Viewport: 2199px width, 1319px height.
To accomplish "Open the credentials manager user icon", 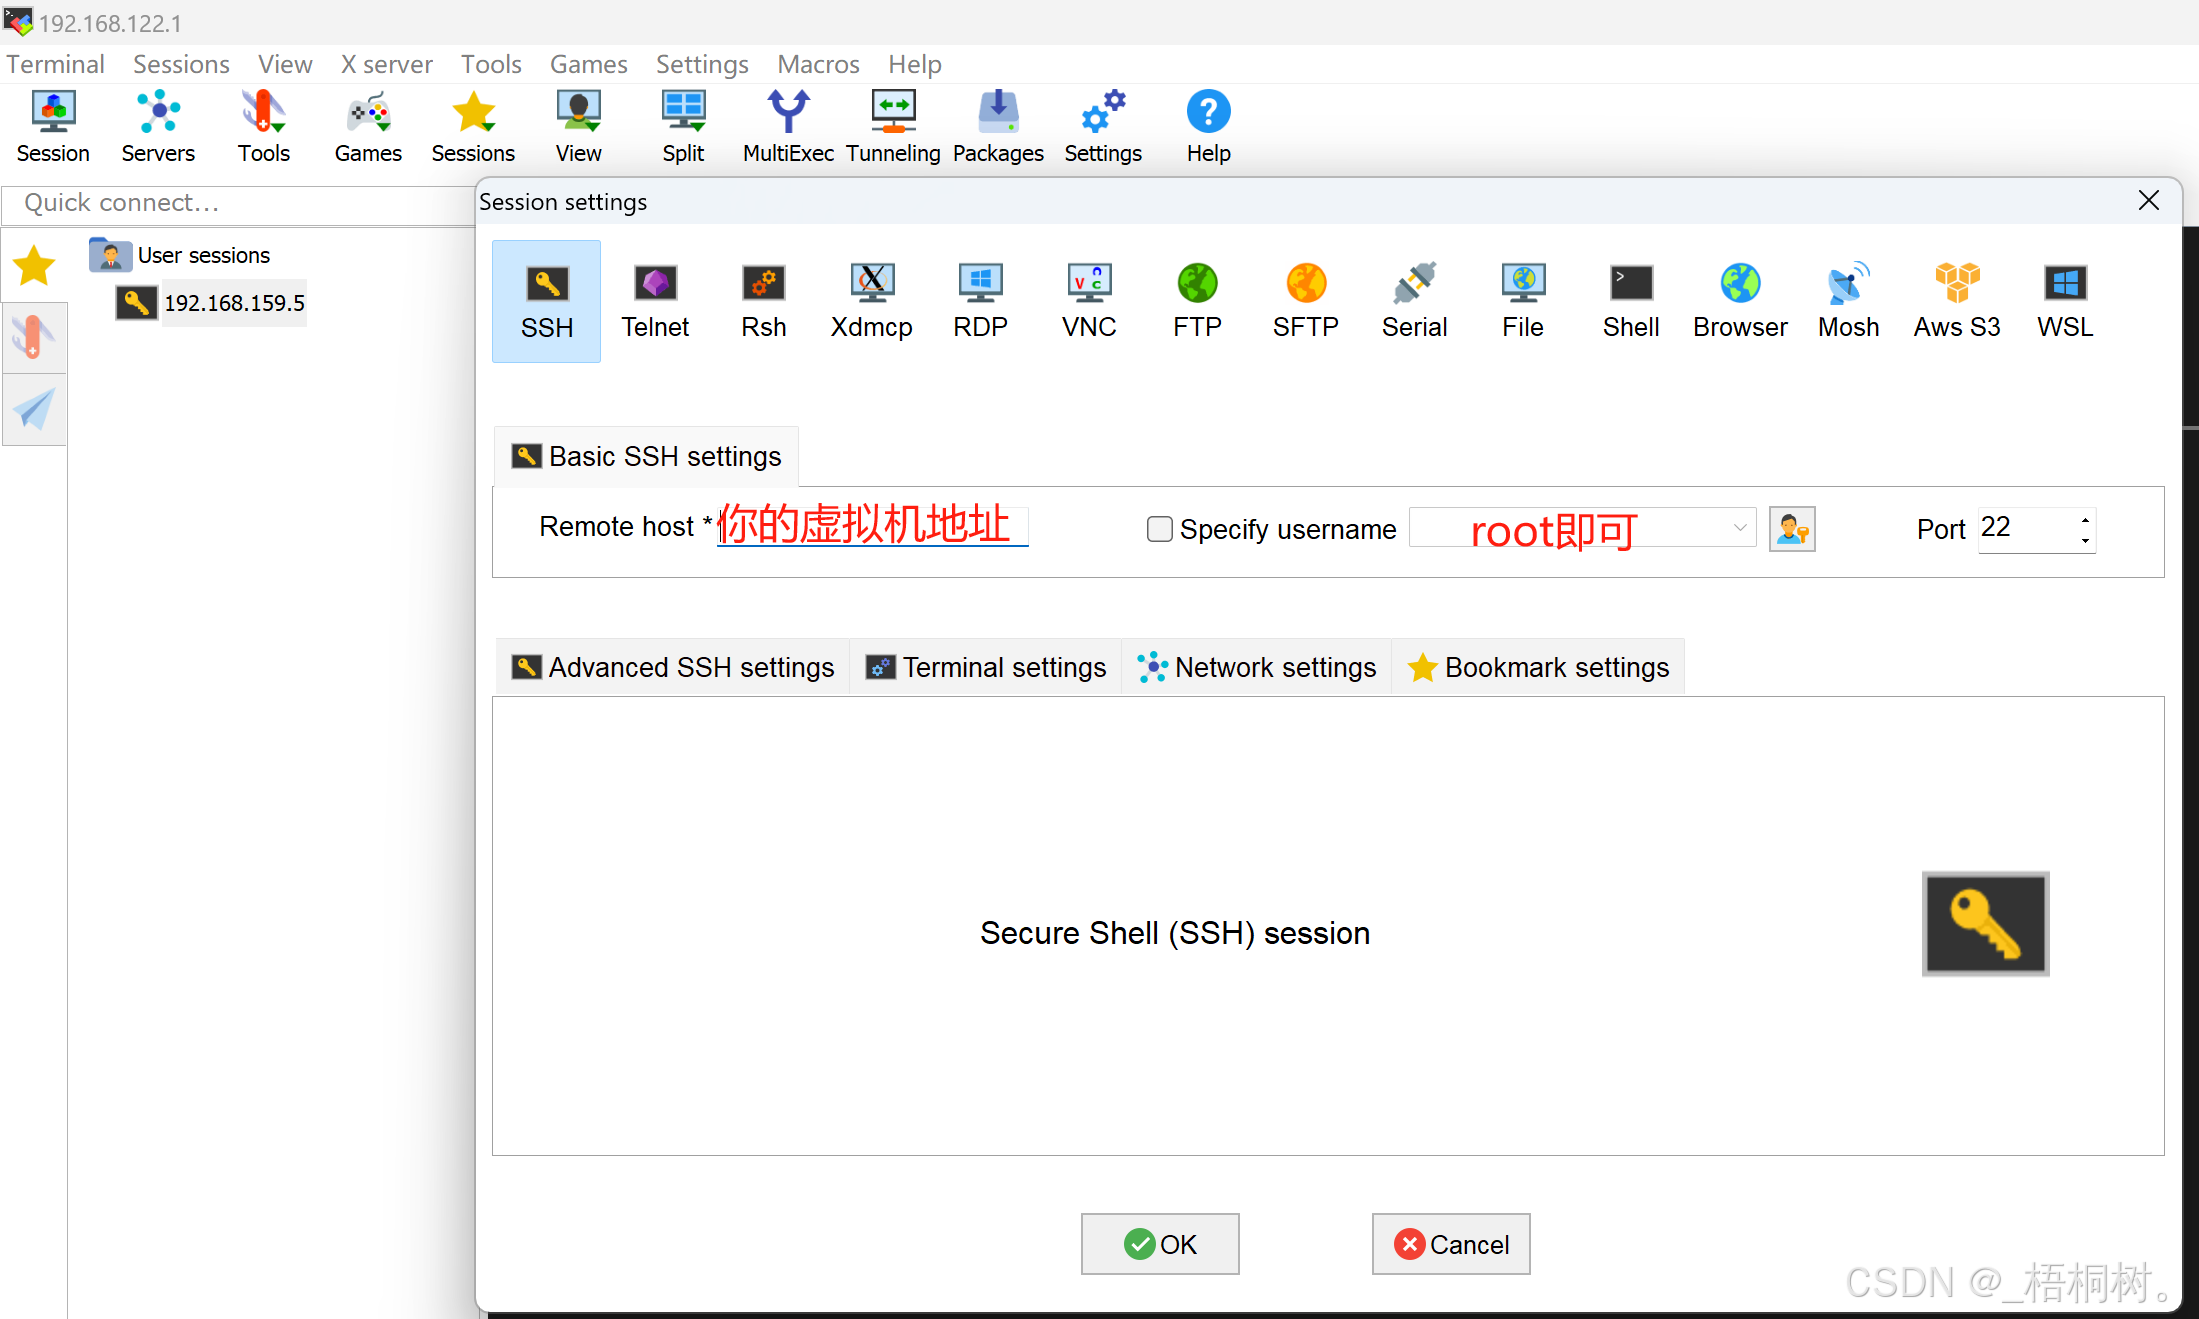I will pos(1791,528).
